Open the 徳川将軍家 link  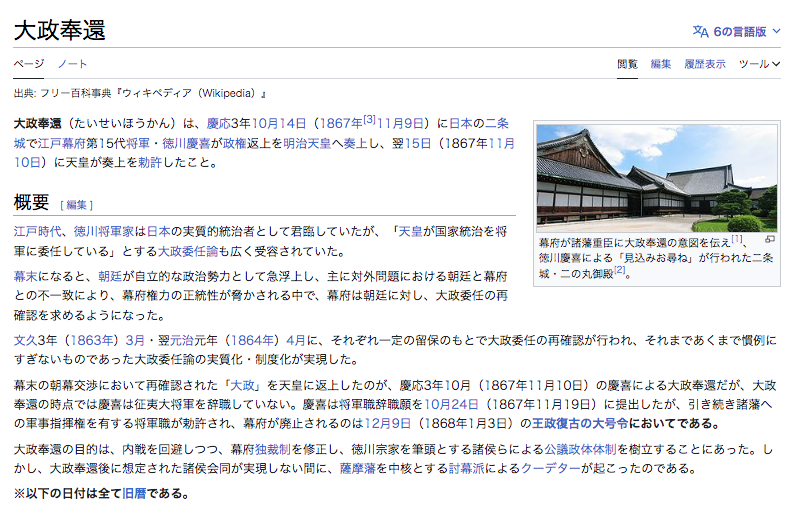[104, 232]
